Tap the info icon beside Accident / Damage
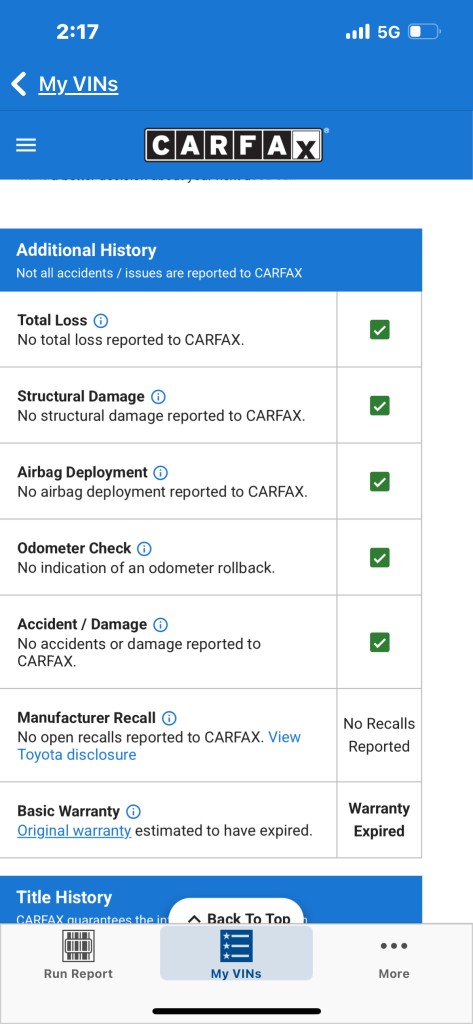 [x=160, y=624]
